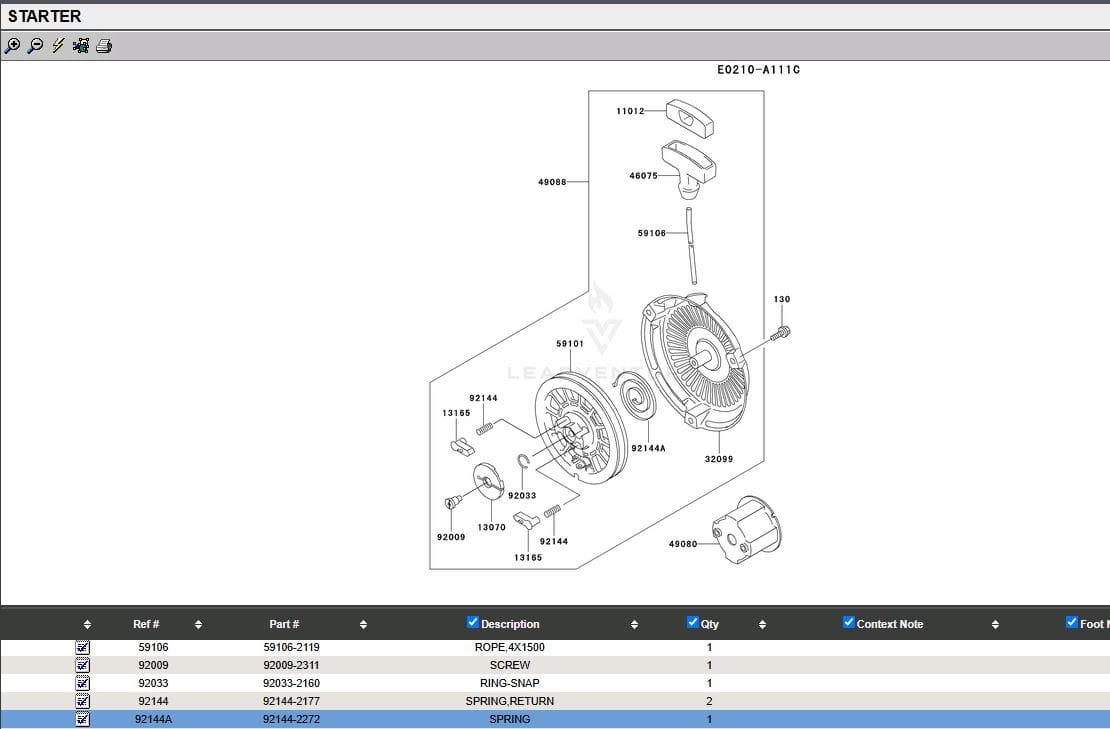Click the zoom in magnifier icon
This screenshot has height=729, width=1110.
(13, 46)
